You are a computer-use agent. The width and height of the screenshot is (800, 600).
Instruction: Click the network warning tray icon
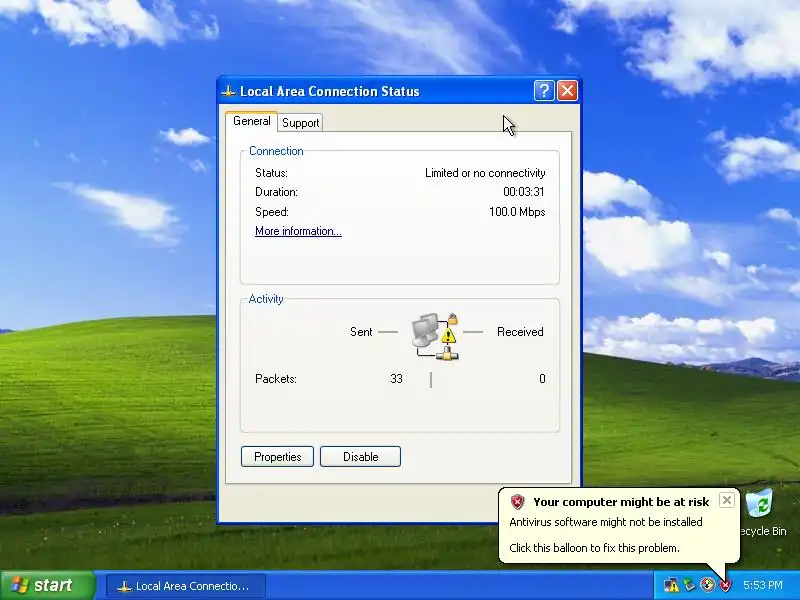tap(671, 585)
